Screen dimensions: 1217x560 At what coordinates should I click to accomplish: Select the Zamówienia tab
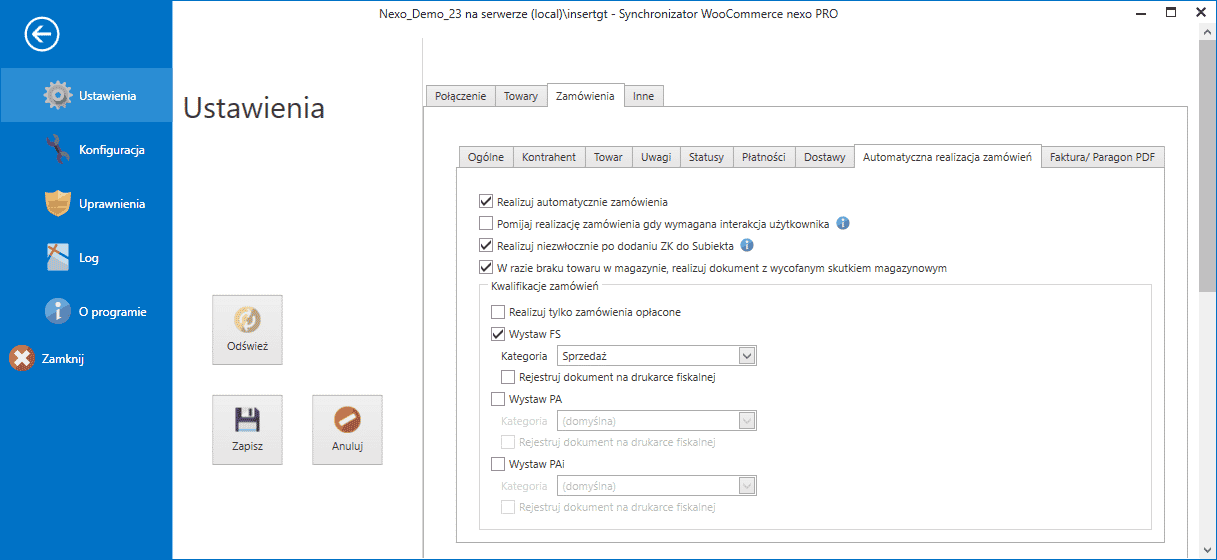click(585, 95)
